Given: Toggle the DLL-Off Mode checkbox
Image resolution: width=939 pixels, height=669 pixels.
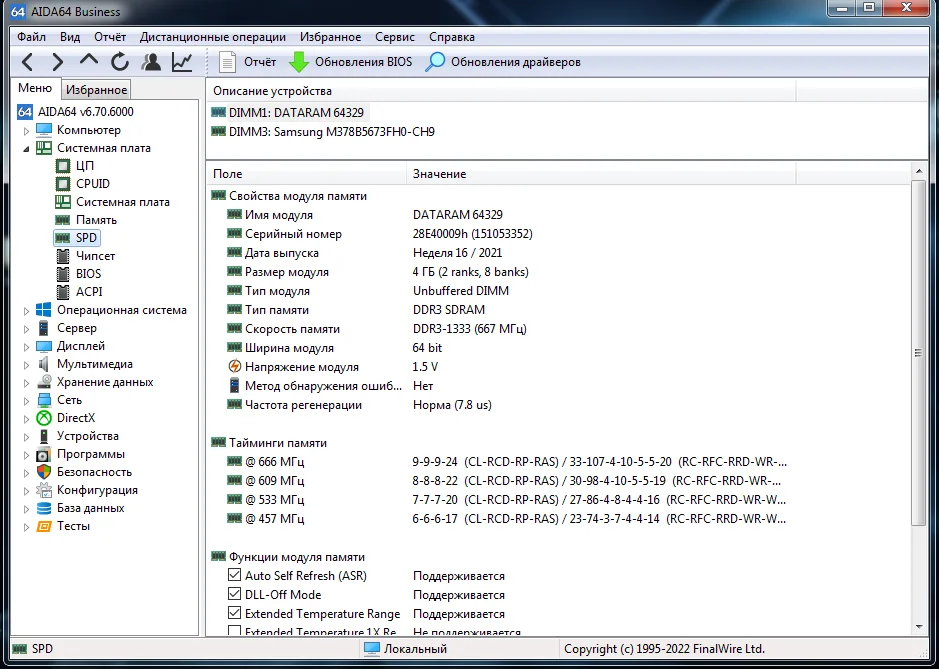Looking at the screenshot, I should point(235,594).
